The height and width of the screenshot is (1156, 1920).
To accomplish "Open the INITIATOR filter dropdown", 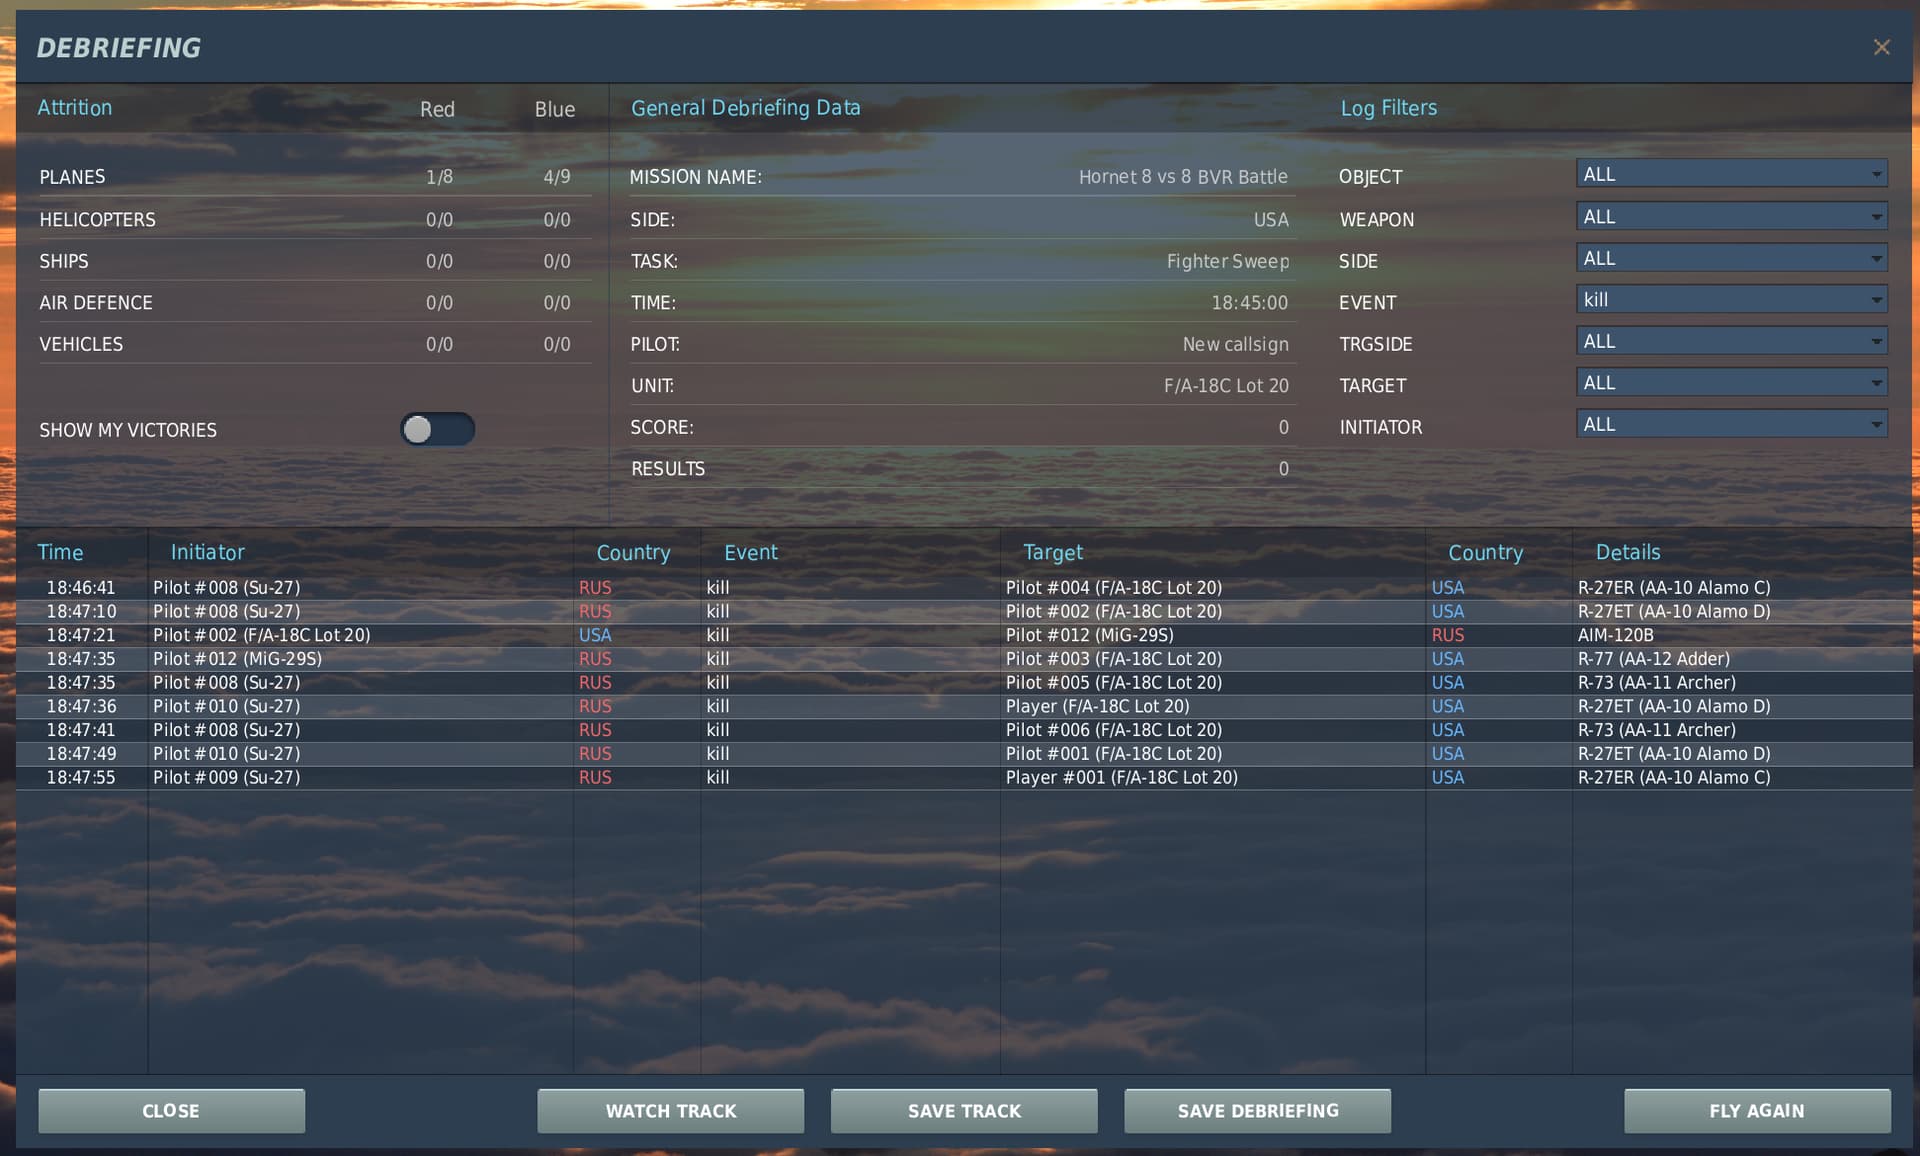I will (x=1731, y=425).
